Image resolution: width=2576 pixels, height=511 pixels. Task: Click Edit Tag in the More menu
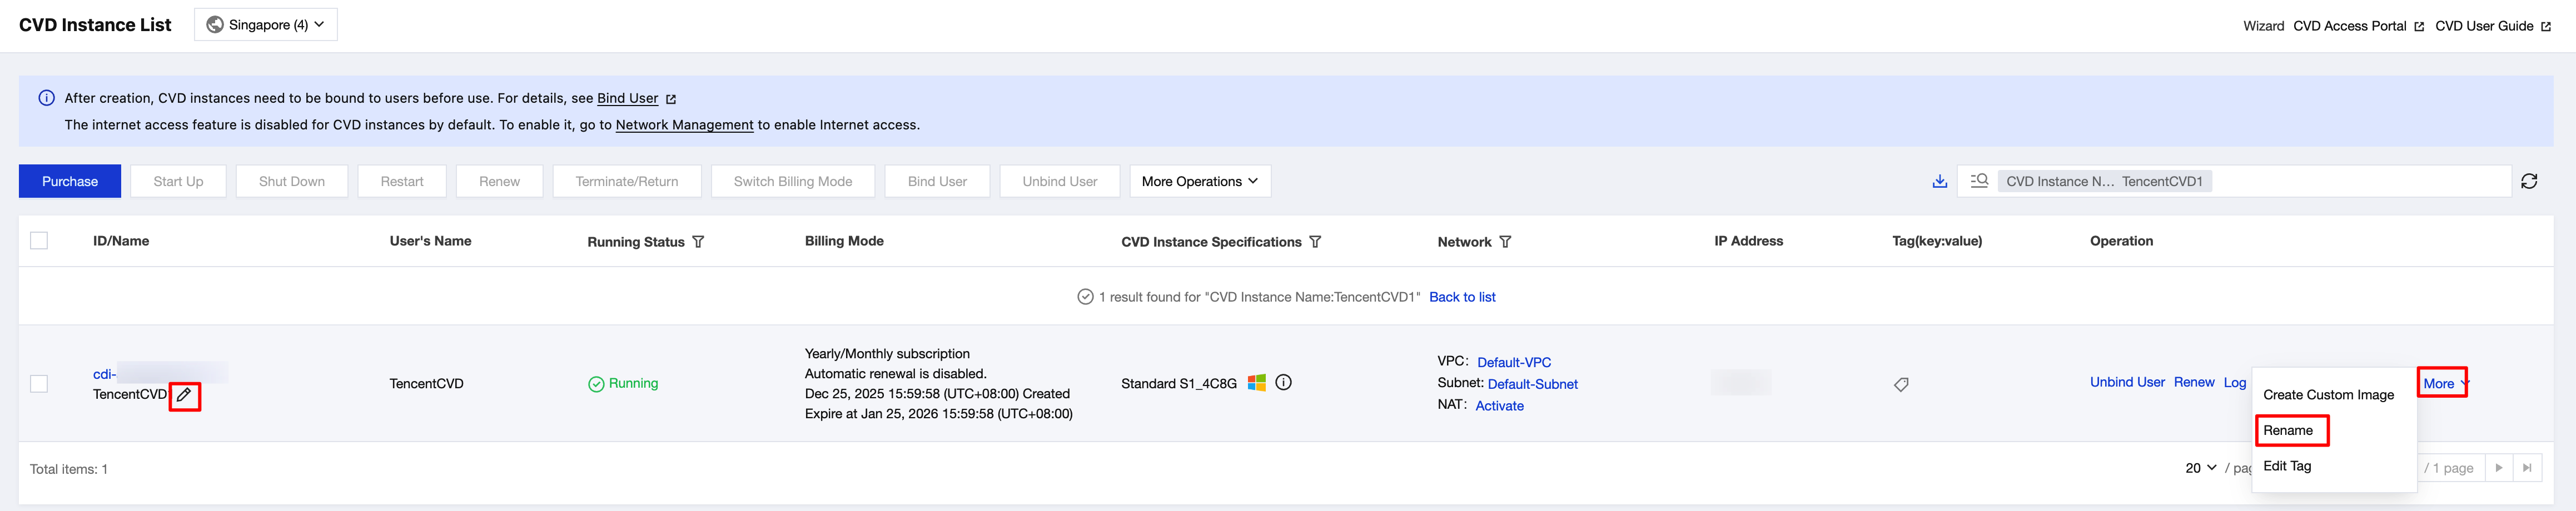(2286, 466)
